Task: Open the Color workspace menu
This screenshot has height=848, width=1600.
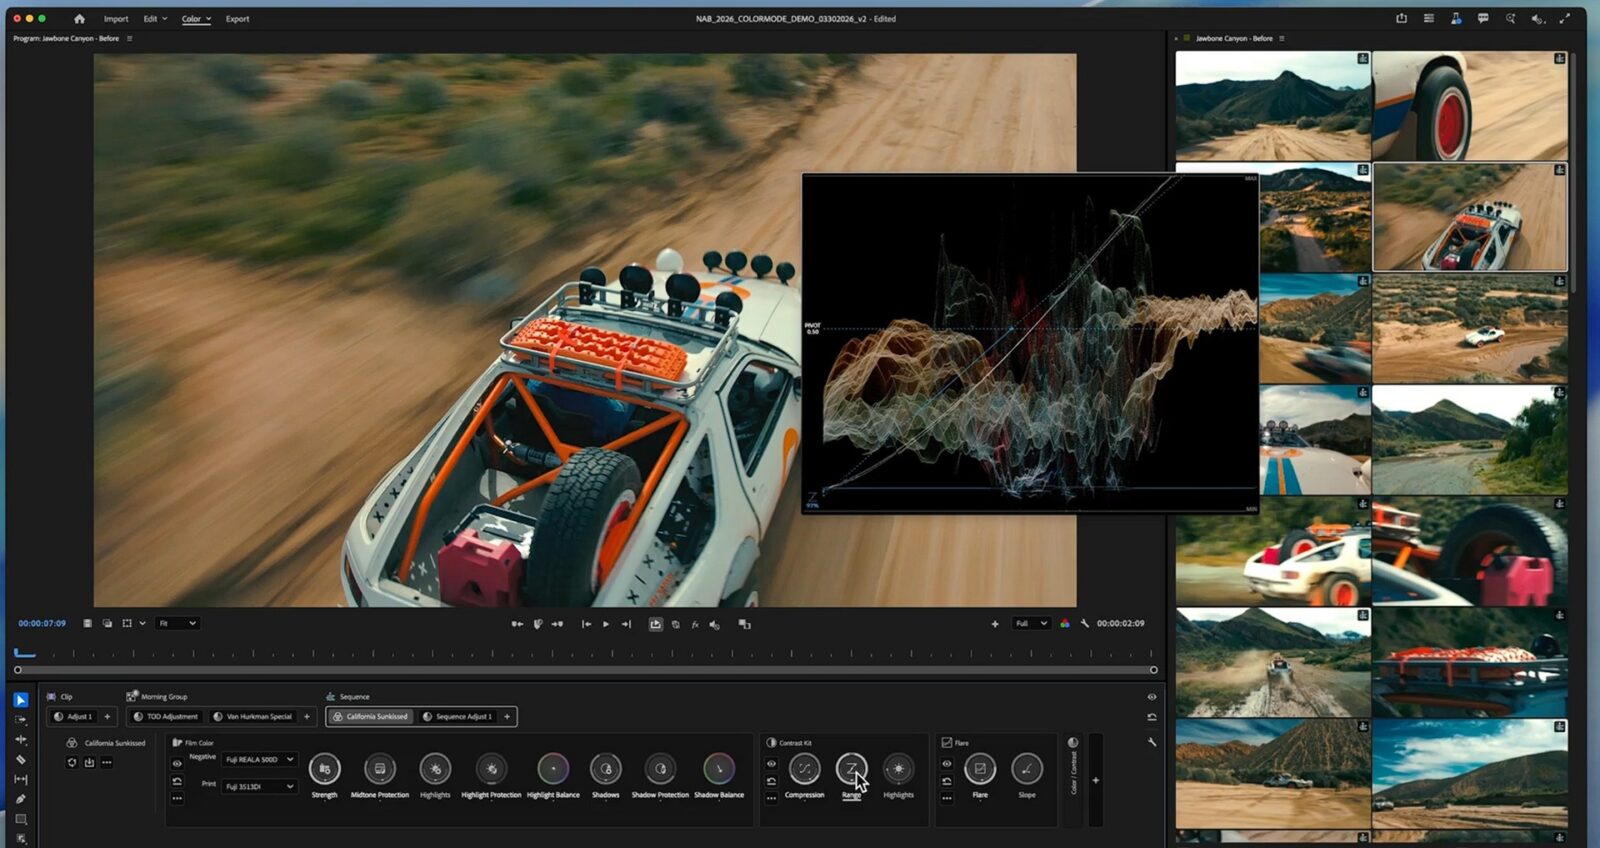Action: pos(195,19)
